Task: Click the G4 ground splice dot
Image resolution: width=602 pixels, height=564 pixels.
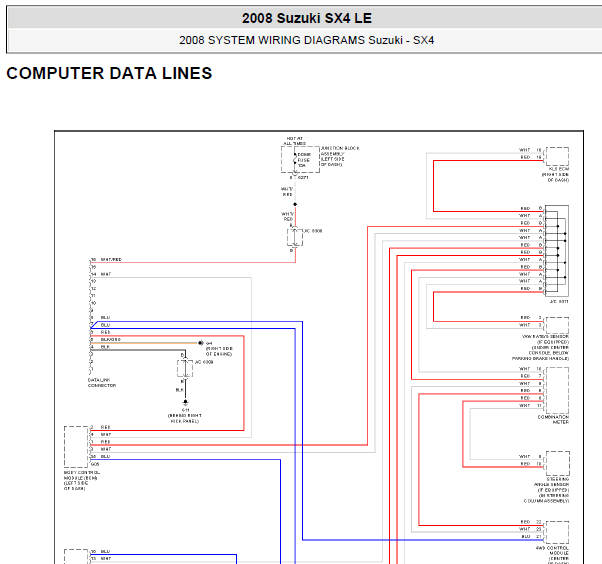Action: 200,343
